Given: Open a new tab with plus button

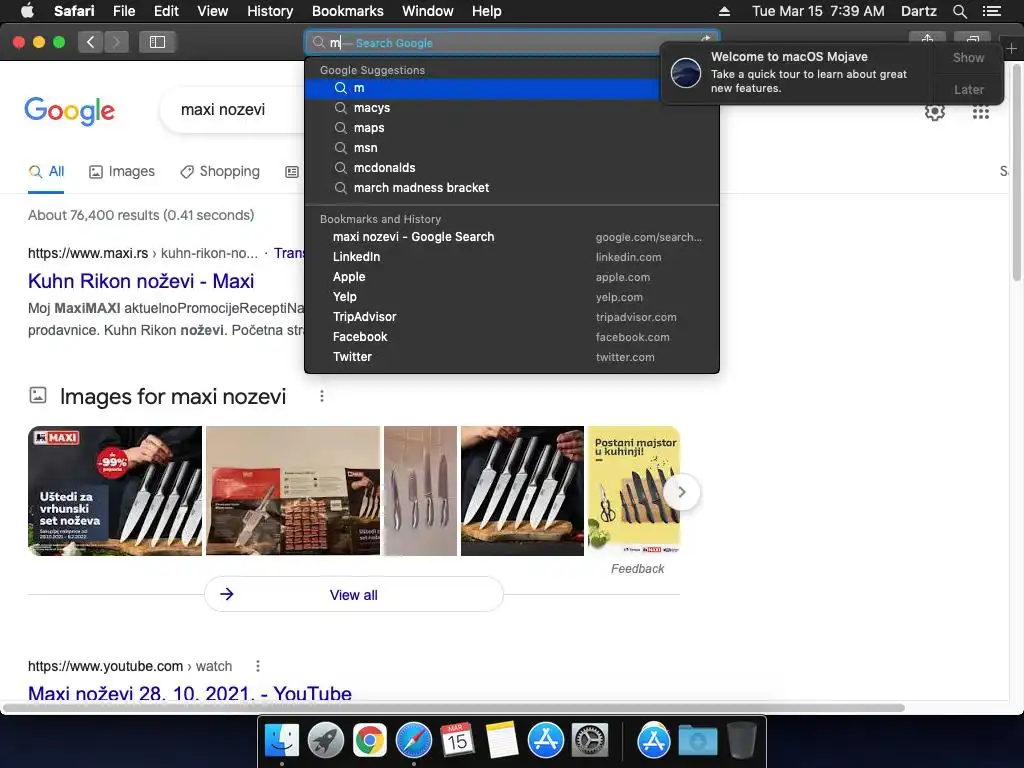Looking at the screenshot, I should pyautogui.click(x=1012, y=48).
